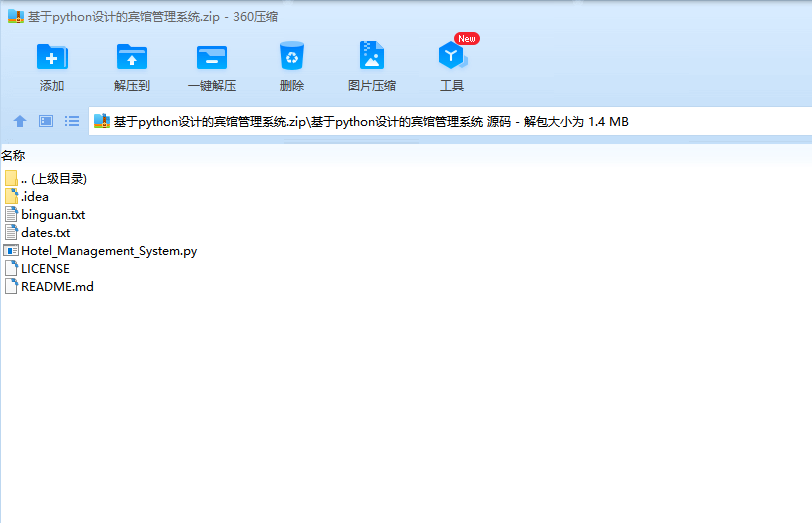Screen dimensions: 812x523
Task: Click the 删除 label text
Action: (292, 85)
